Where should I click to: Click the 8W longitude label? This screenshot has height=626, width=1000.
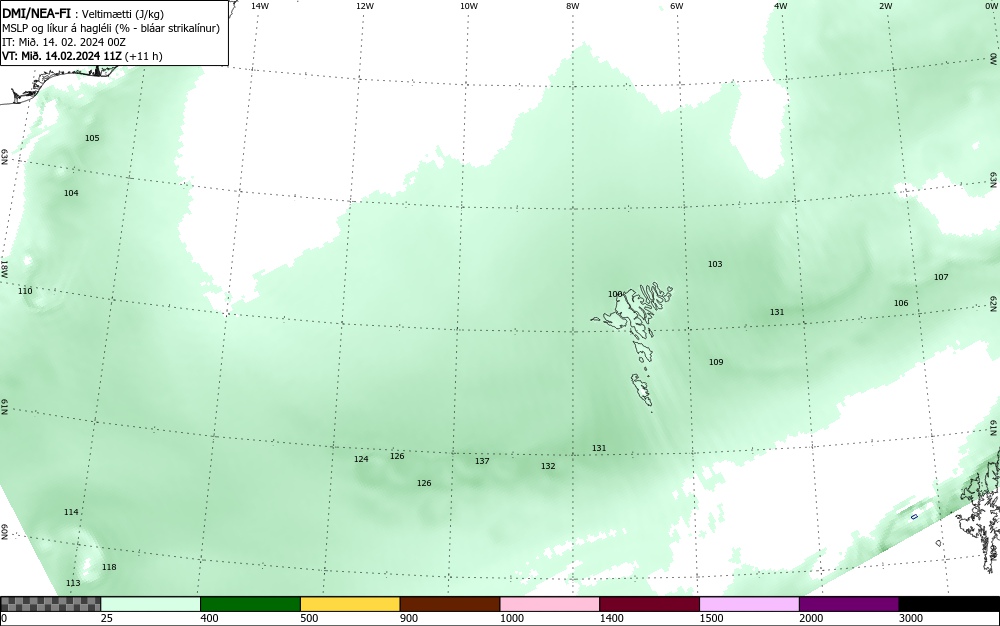point(573,6)
